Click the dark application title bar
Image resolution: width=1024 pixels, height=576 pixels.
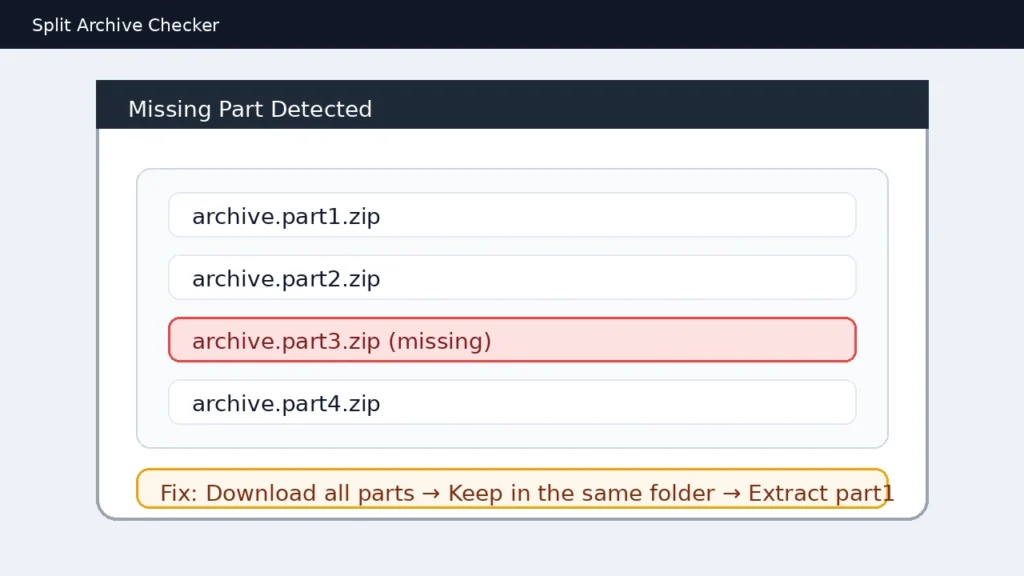click(x=512, y=24)
